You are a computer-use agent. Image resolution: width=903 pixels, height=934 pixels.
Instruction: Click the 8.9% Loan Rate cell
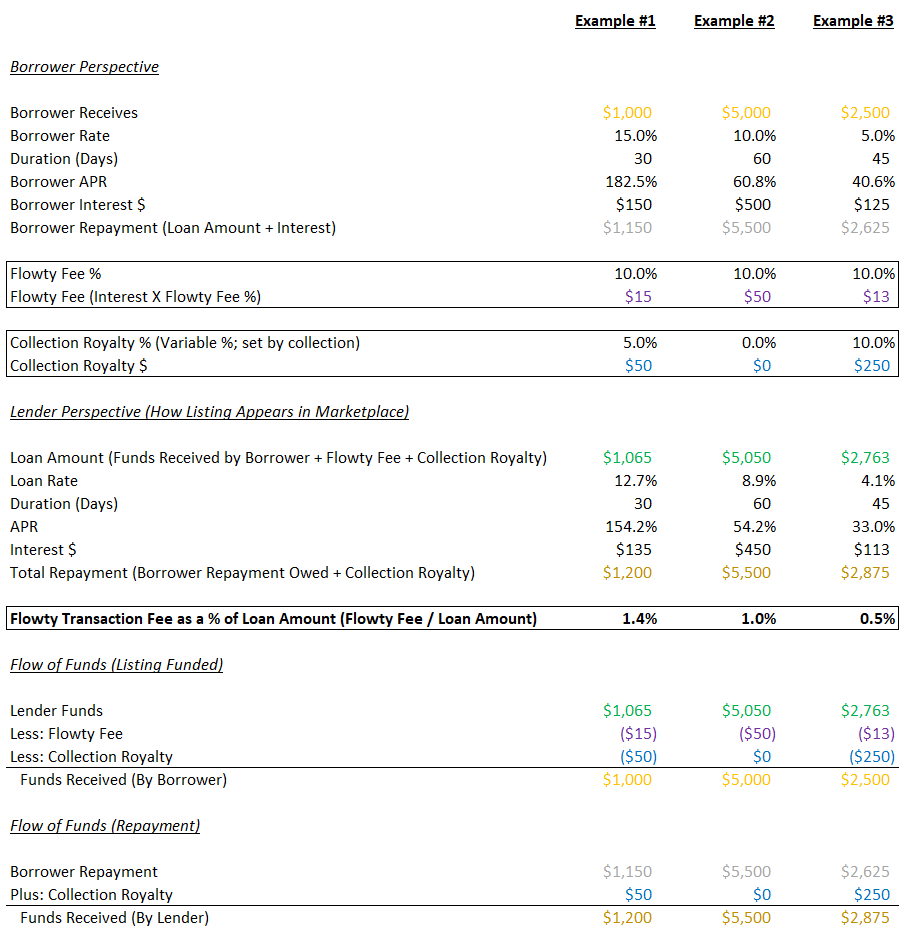pos(756,481)
